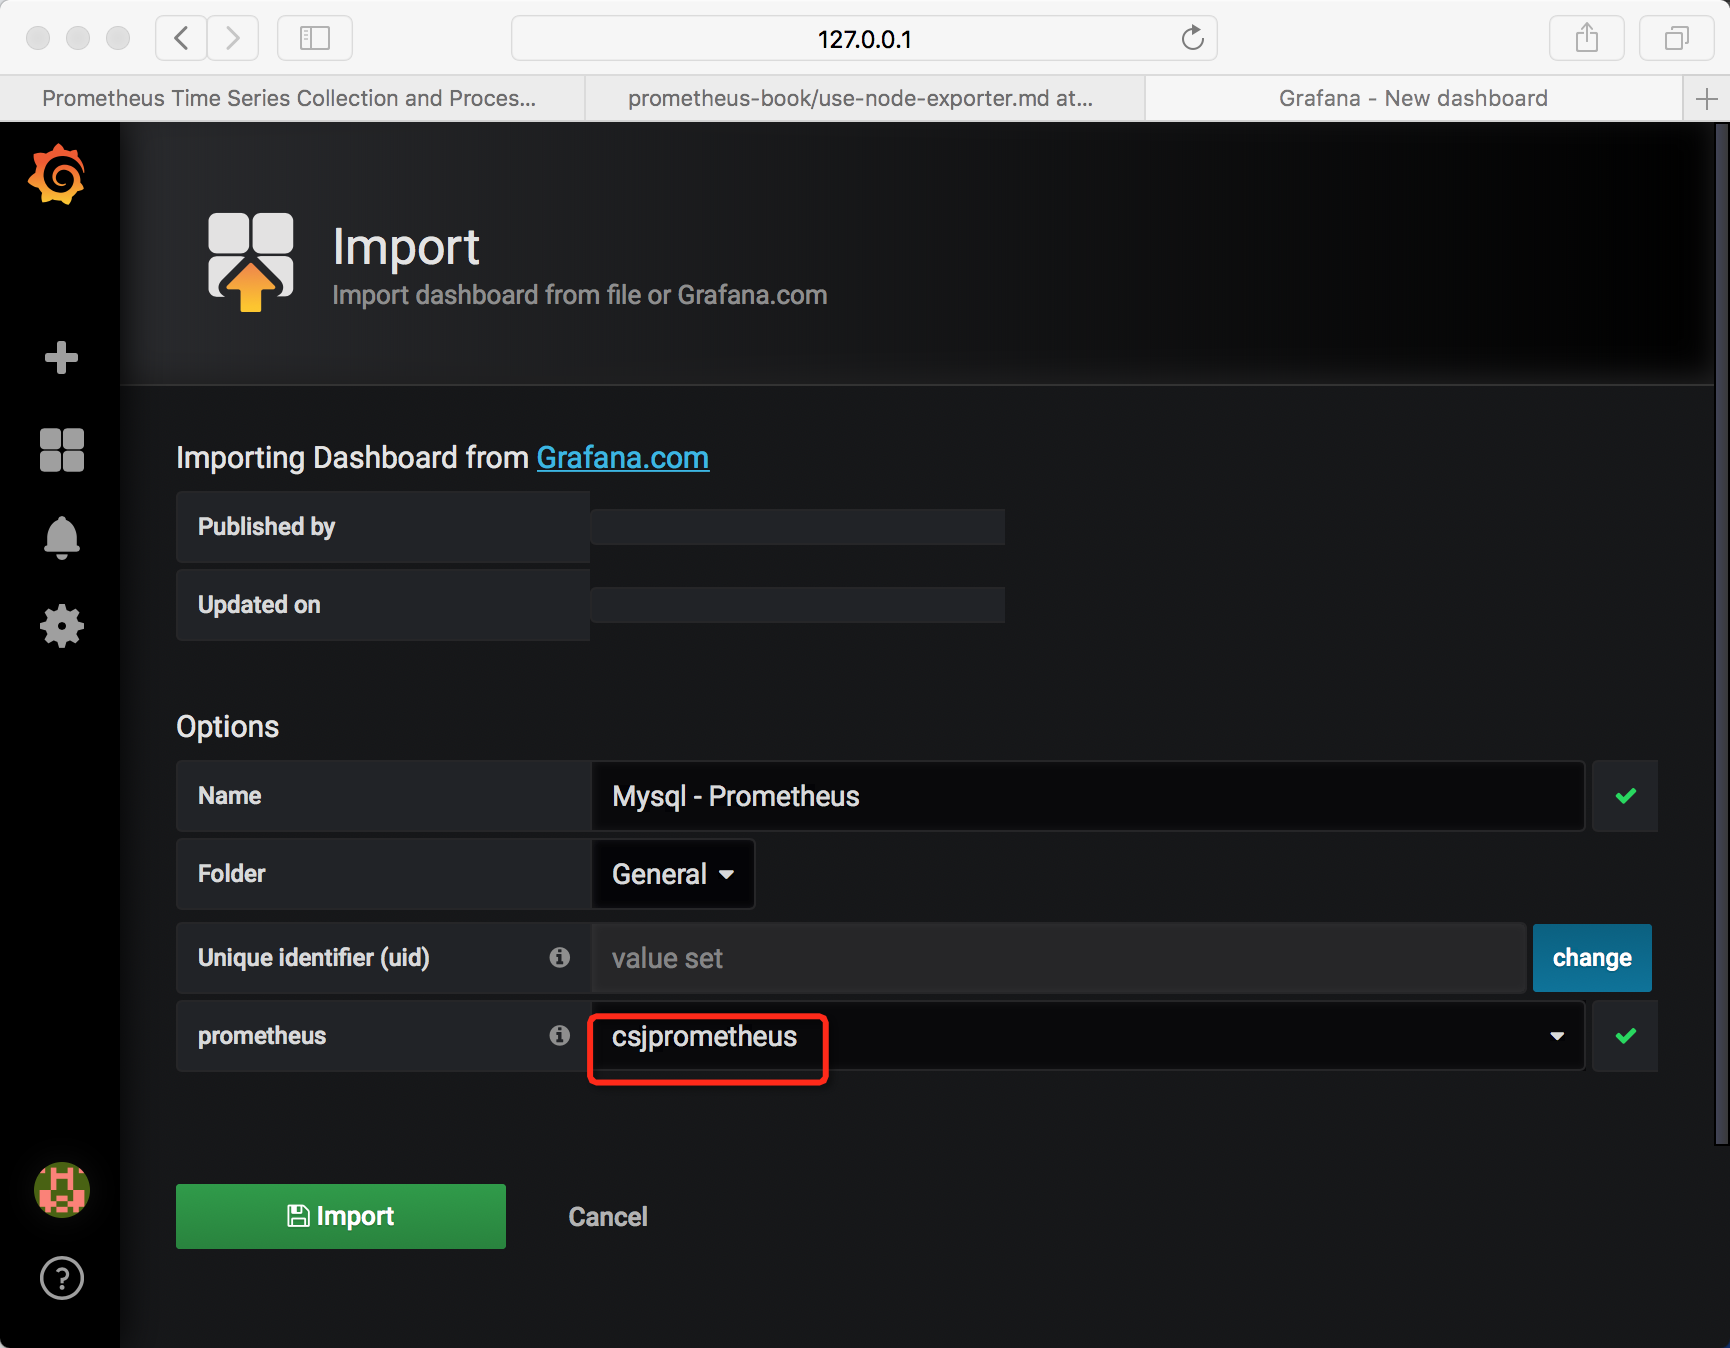Click the green checkmark next to csjprometheus

point(1625,1036)
